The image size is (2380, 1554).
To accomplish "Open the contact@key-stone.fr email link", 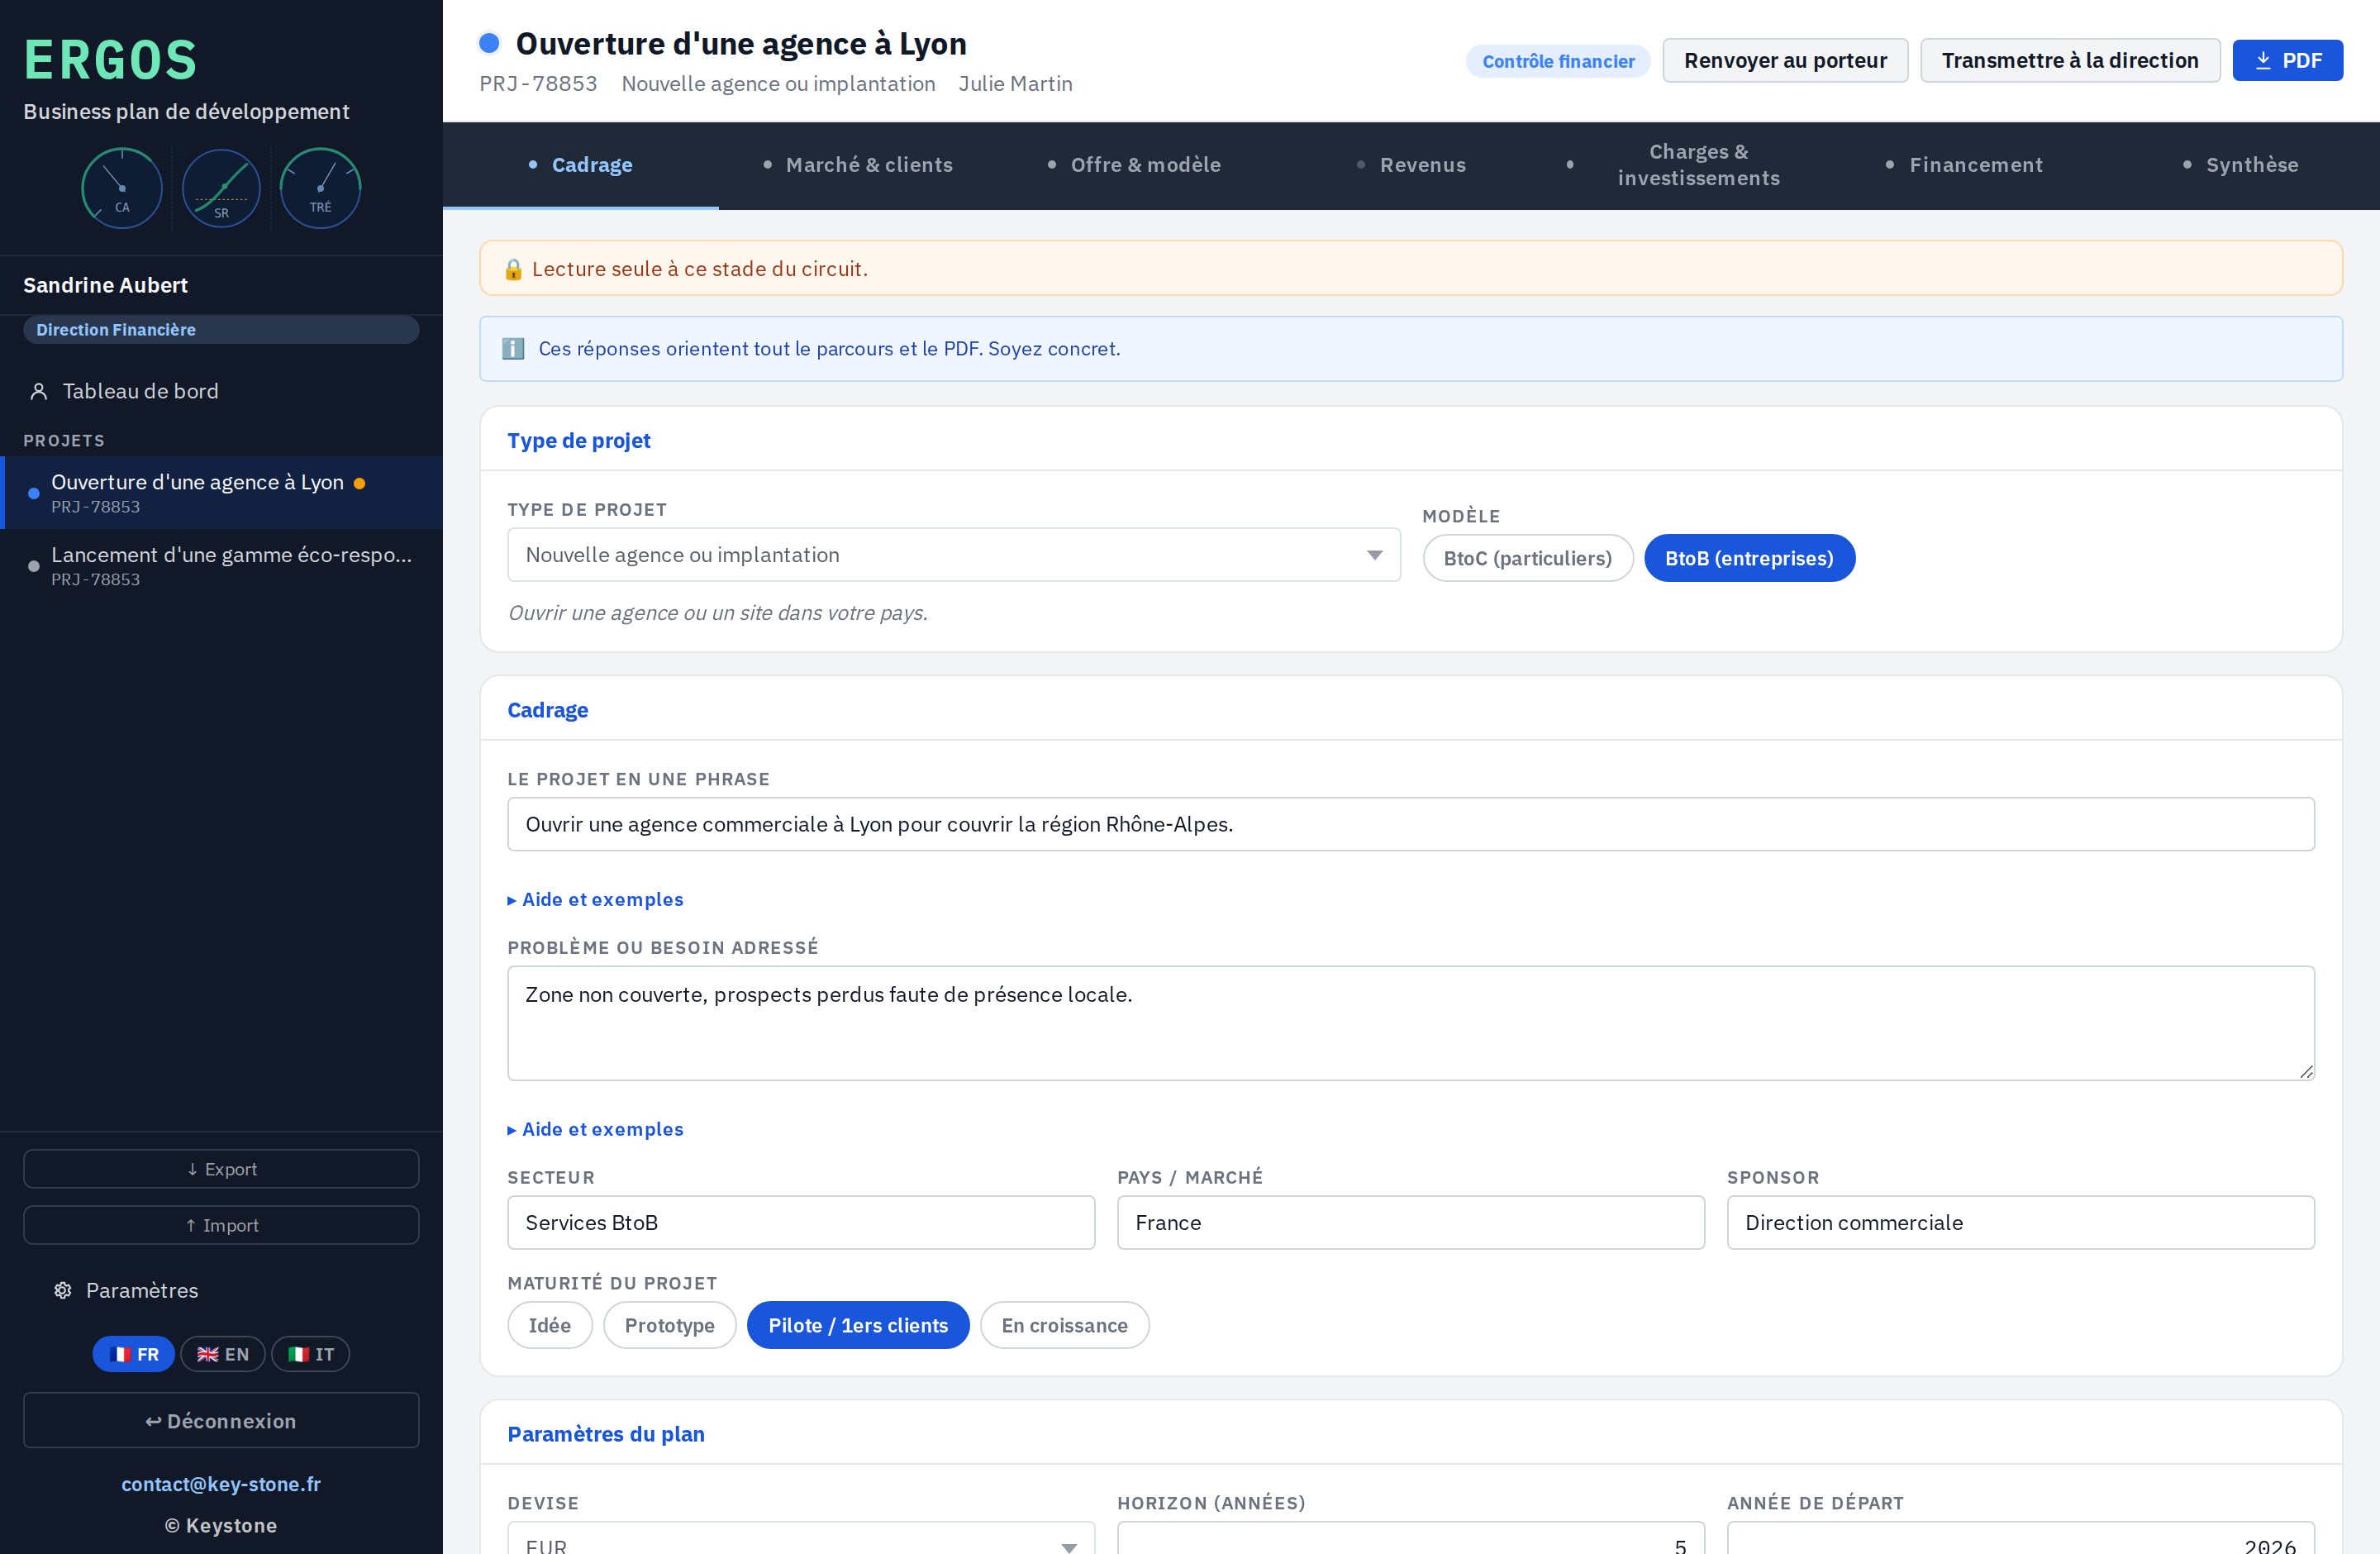I will coord(221,1484).
